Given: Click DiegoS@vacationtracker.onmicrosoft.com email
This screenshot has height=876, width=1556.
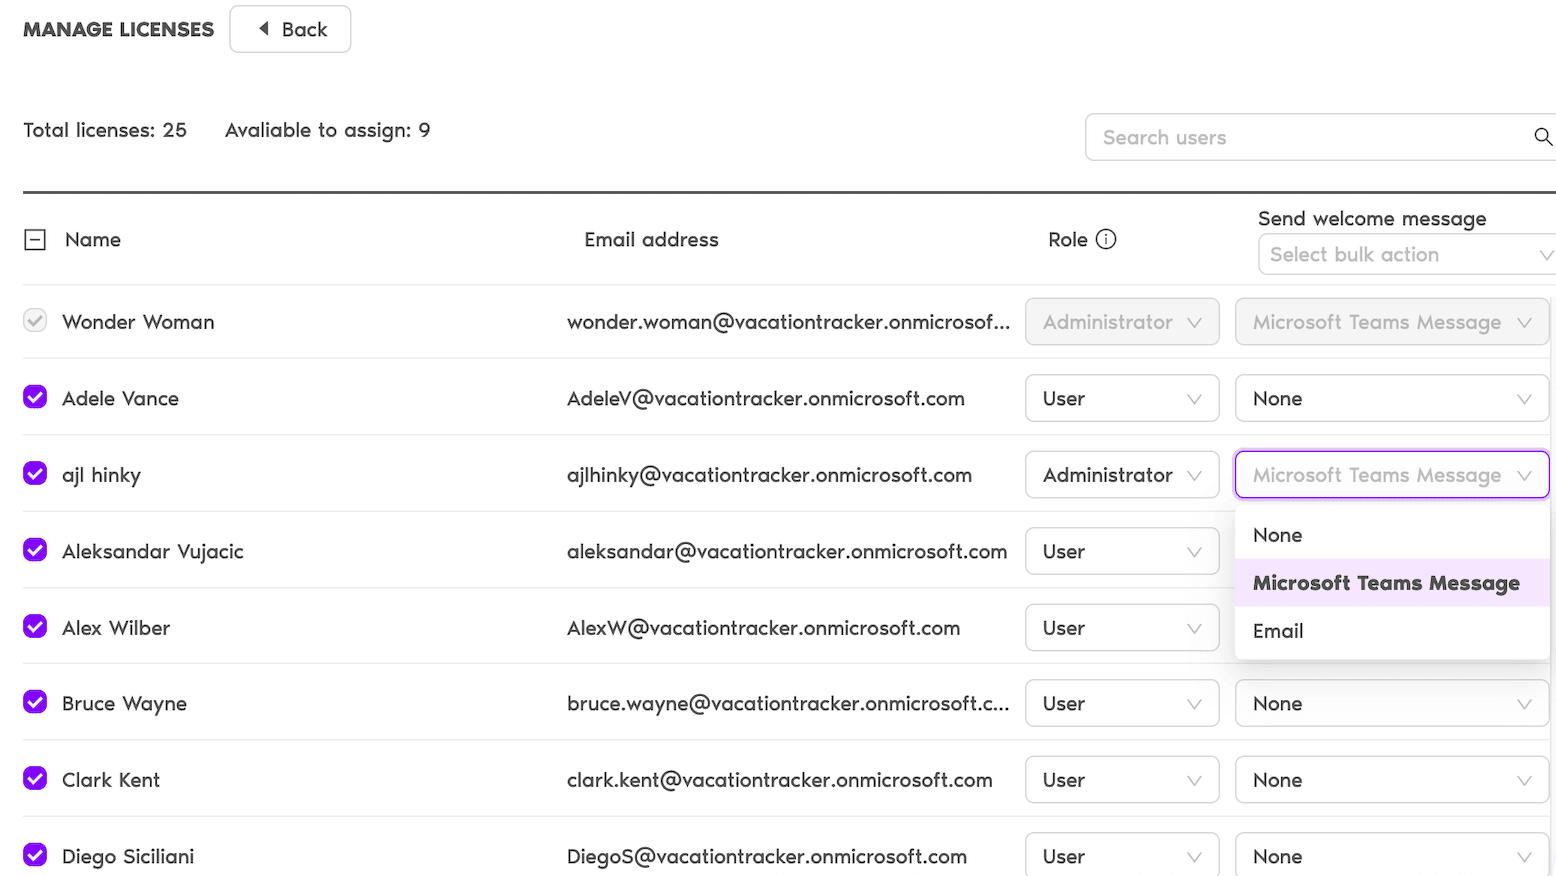Looking at the screenshot, I should pyautogui.click(x=767, y=856).
